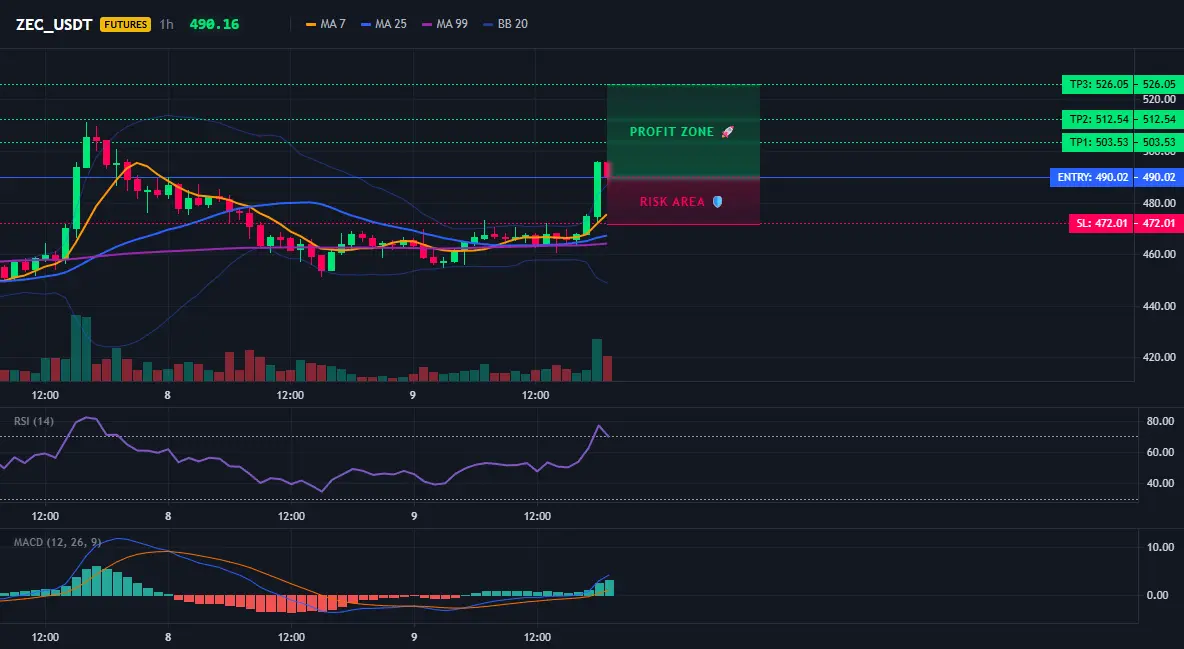Click the 520.00 price axis value
This screenshot has height=649, width=1184.
tap(1159, 99)
